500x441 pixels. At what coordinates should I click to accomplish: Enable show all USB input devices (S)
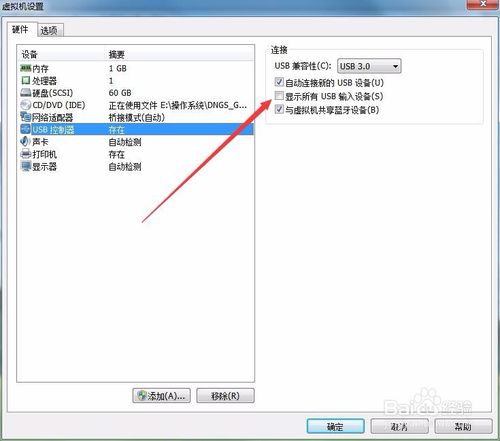coord(279,96)
